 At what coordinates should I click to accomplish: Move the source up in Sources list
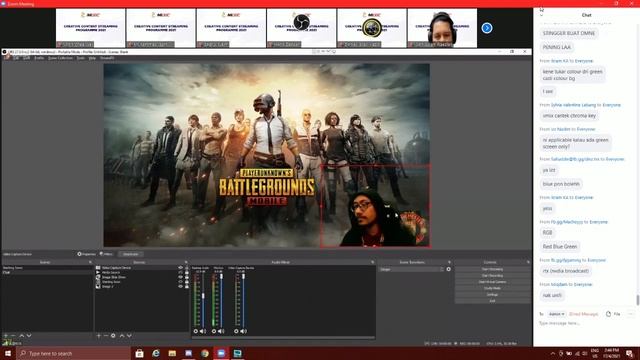coord(122,336)
